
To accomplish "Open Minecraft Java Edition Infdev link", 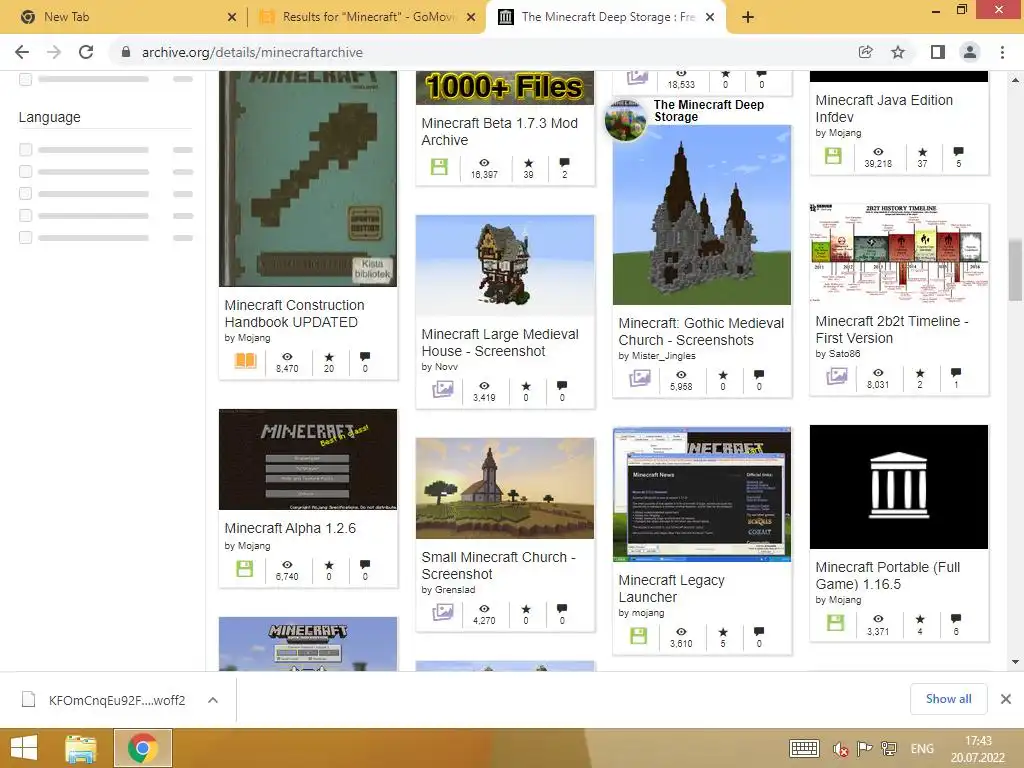I will tap(884, 108).
